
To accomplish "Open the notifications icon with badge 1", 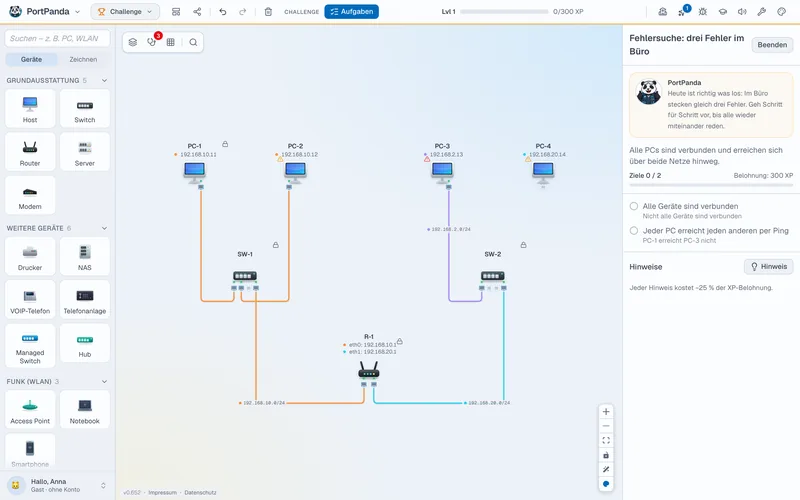I will 683,11.
